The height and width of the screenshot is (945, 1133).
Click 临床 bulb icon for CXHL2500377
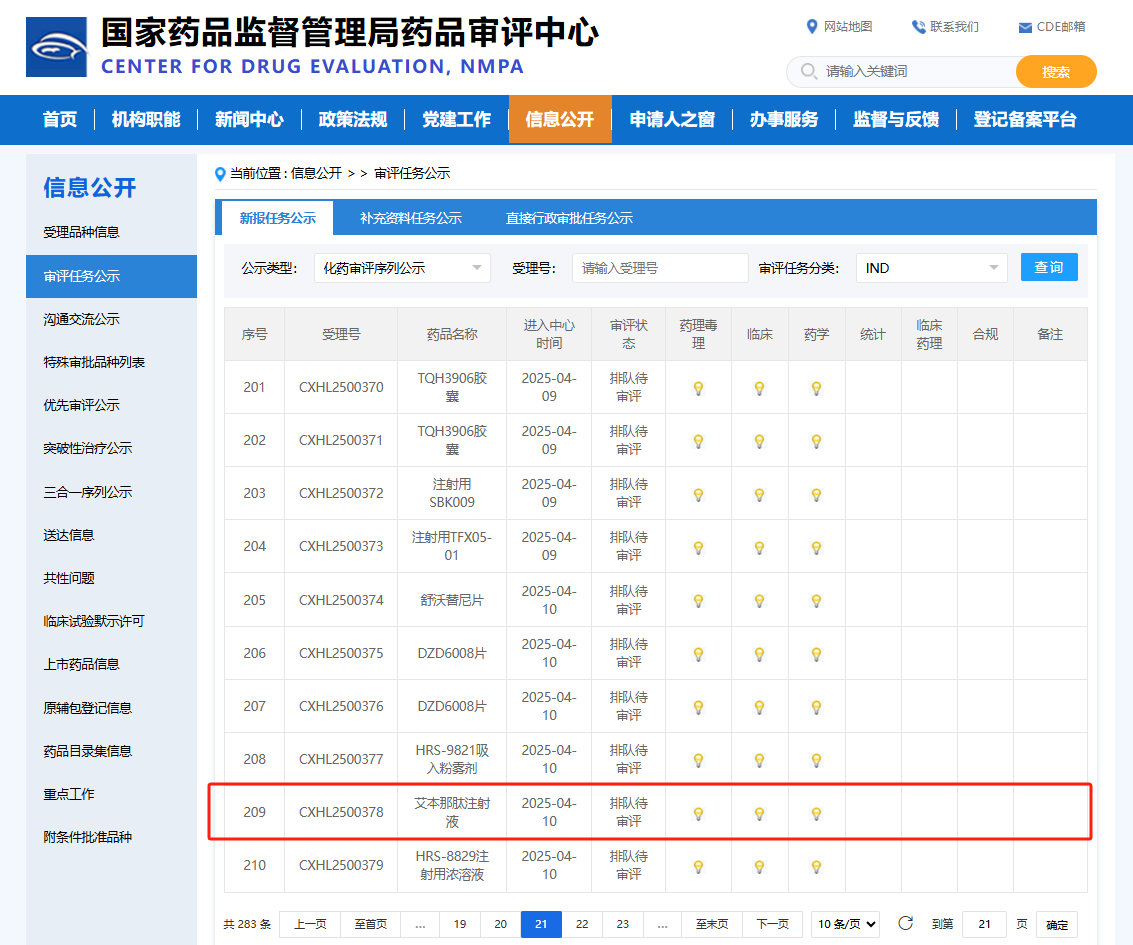pos(759,760)
